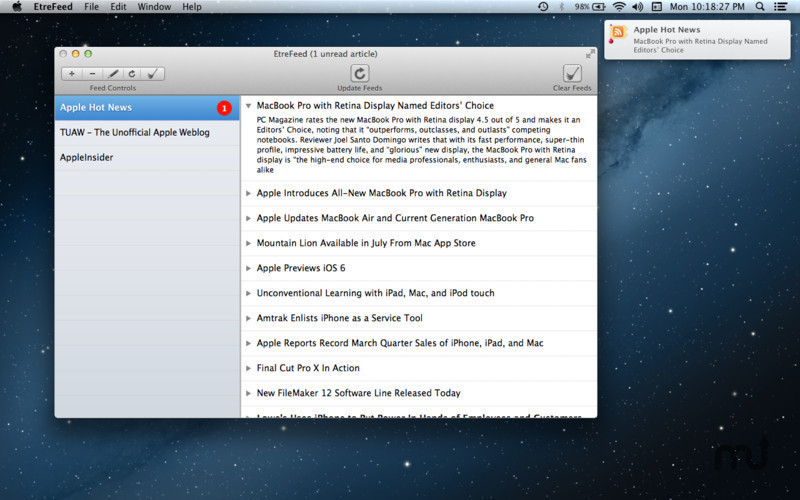The width and height of the screenshot is (800, 500).
Task: Expand New FileMaker 12 Software Line article
Action: coord(248,393)
